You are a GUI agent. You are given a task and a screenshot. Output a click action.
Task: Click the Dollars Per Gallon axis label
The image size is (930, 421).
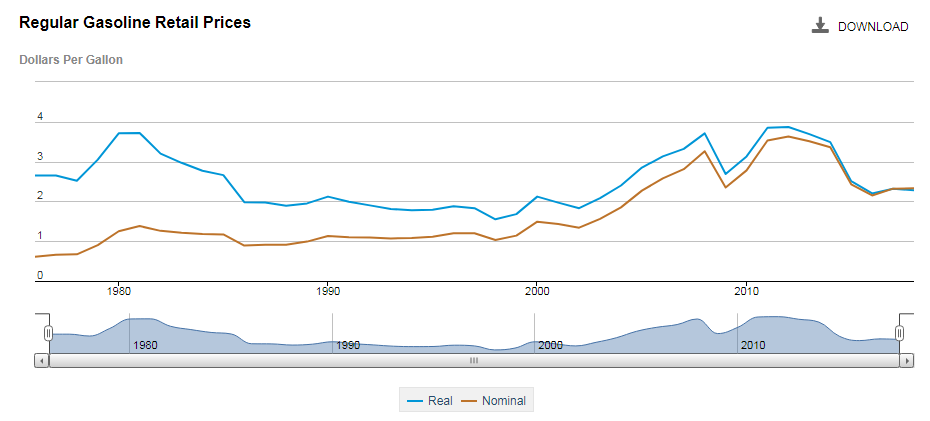click(x=71, y=60)
